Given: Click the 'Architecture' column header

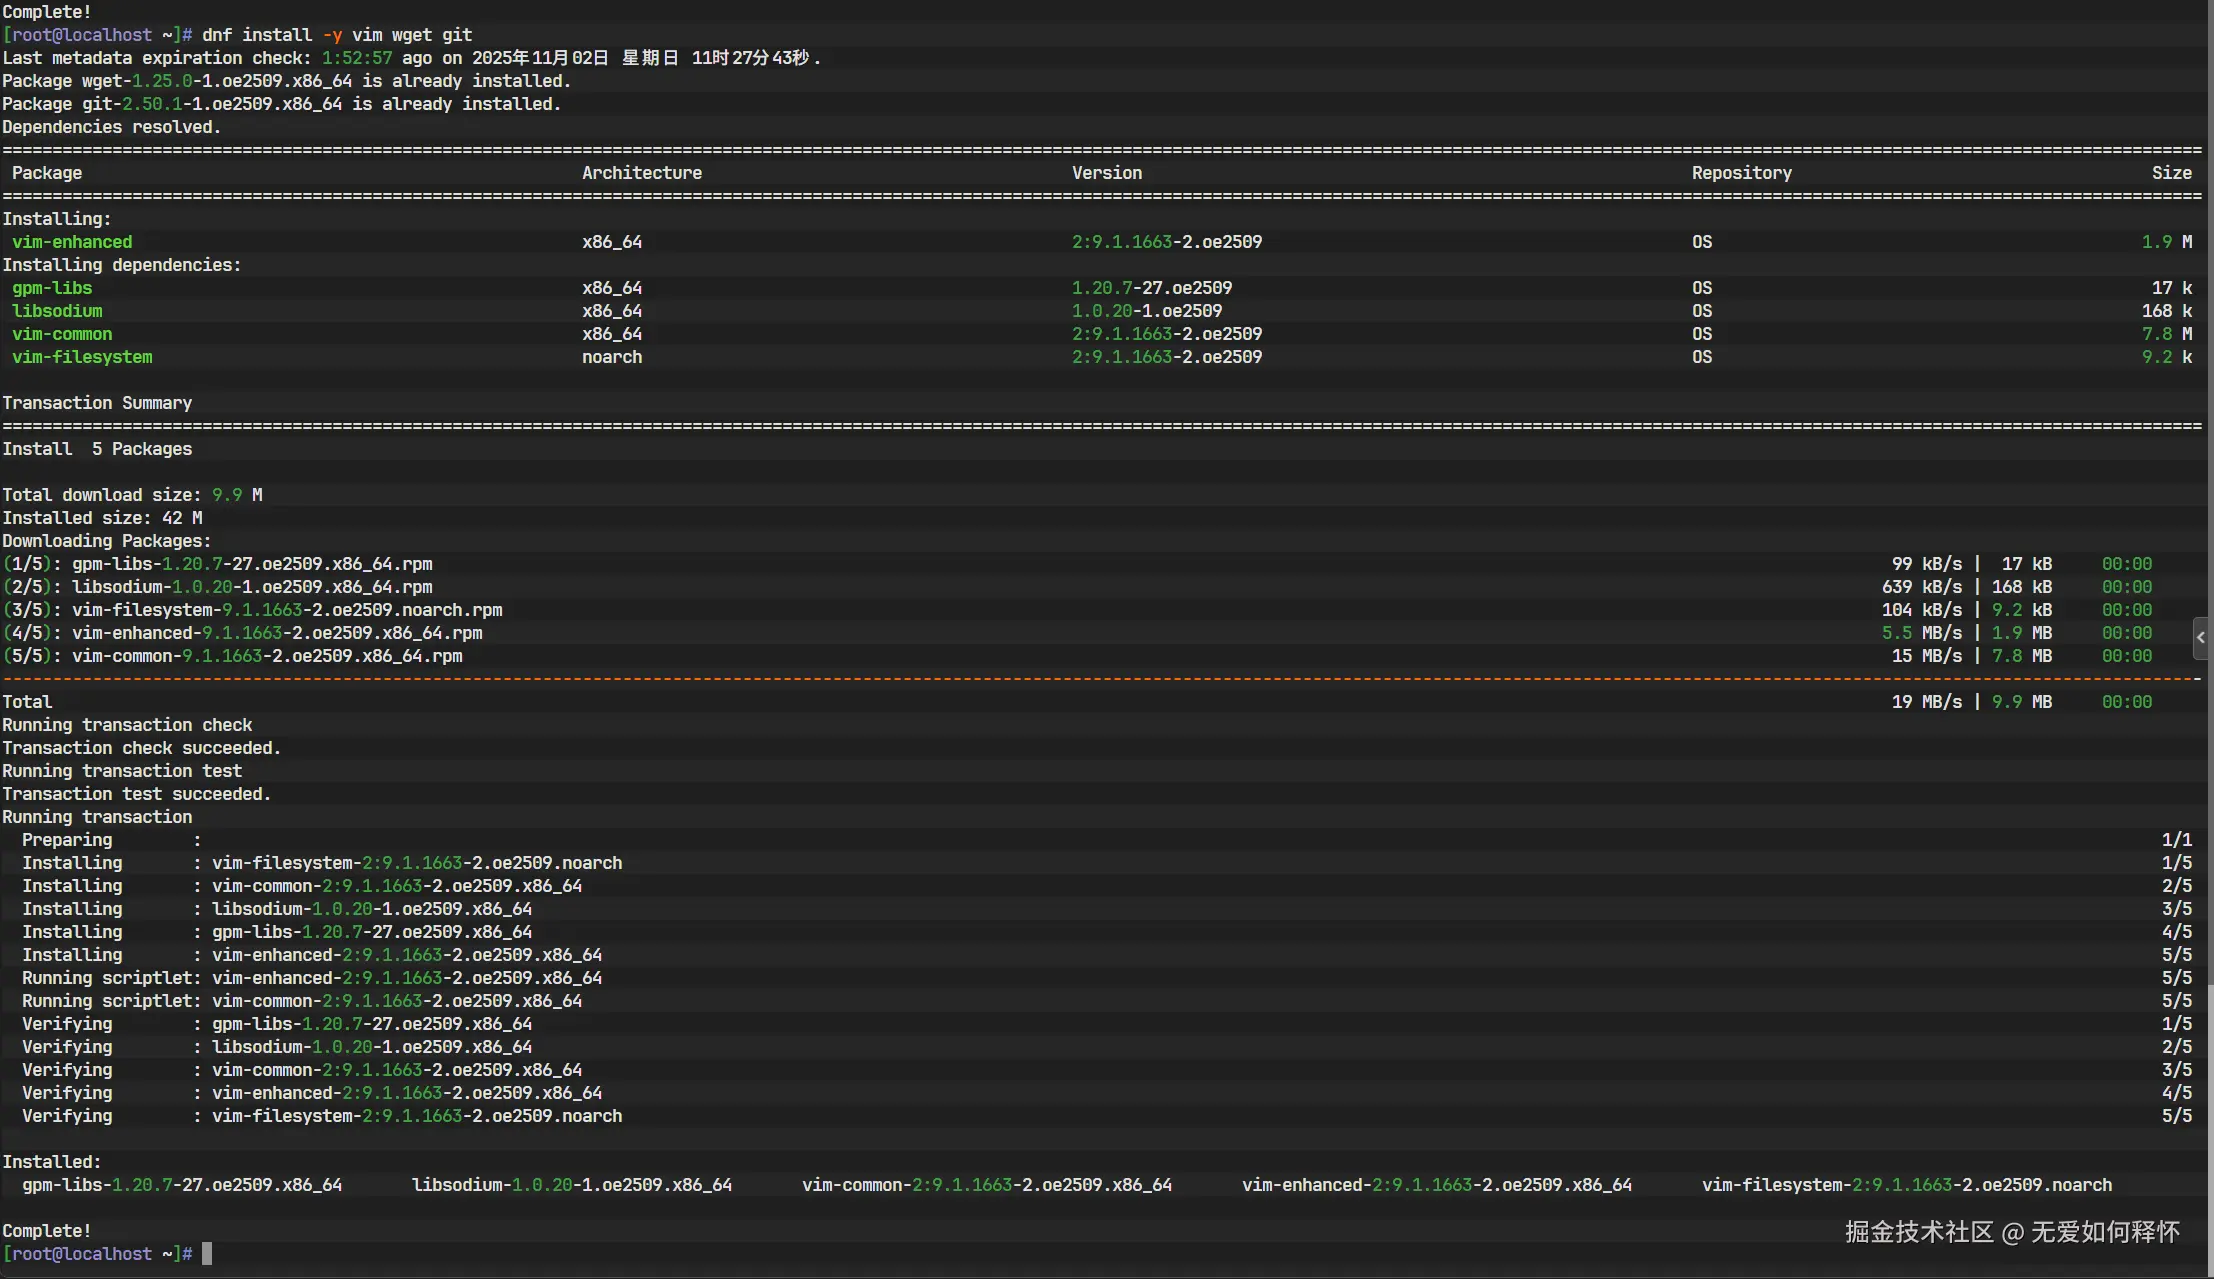Looking at the screenshot, I should pos(641,173).
